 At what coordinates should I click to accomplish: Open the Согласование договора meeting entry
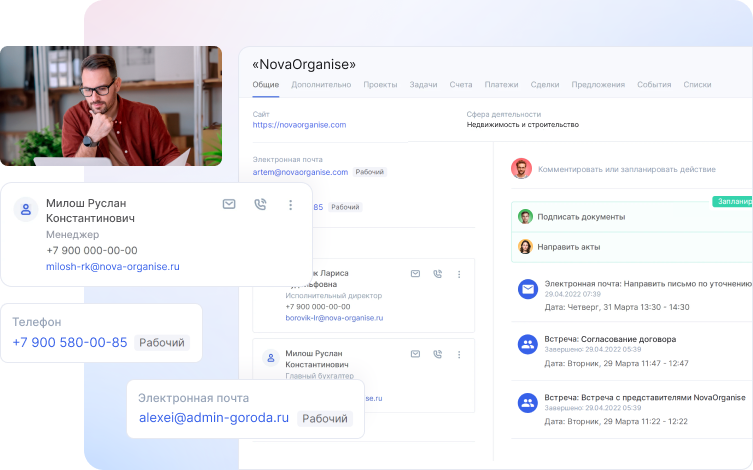pos(610,339)
